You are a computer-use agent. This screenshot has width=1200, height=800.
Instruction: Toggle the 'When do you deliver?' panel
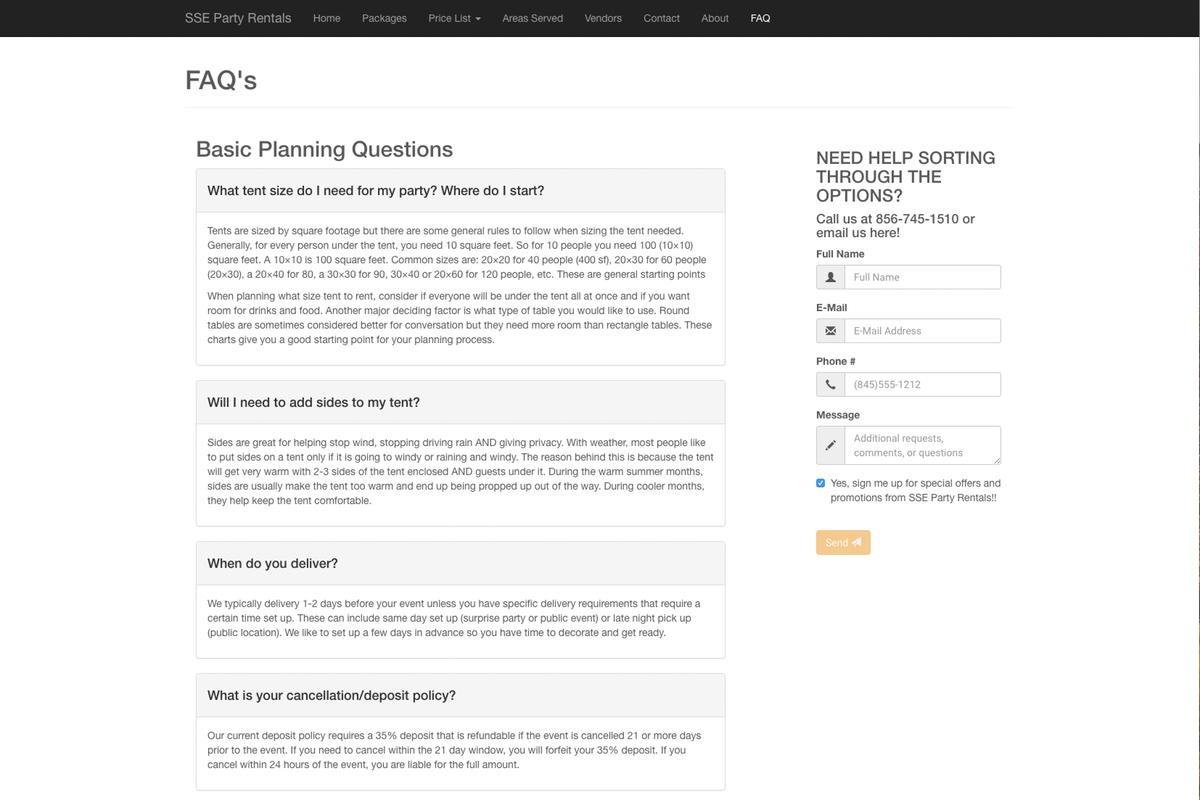[x=273, y=563]
